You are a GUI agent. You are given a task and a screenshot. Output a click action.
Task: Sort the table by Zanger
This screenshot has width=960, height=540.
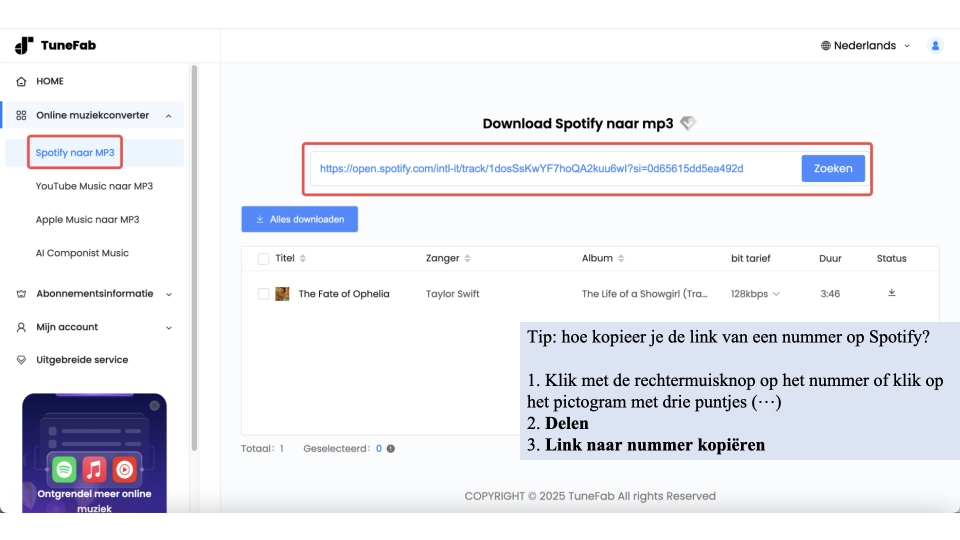coord(468,259)
